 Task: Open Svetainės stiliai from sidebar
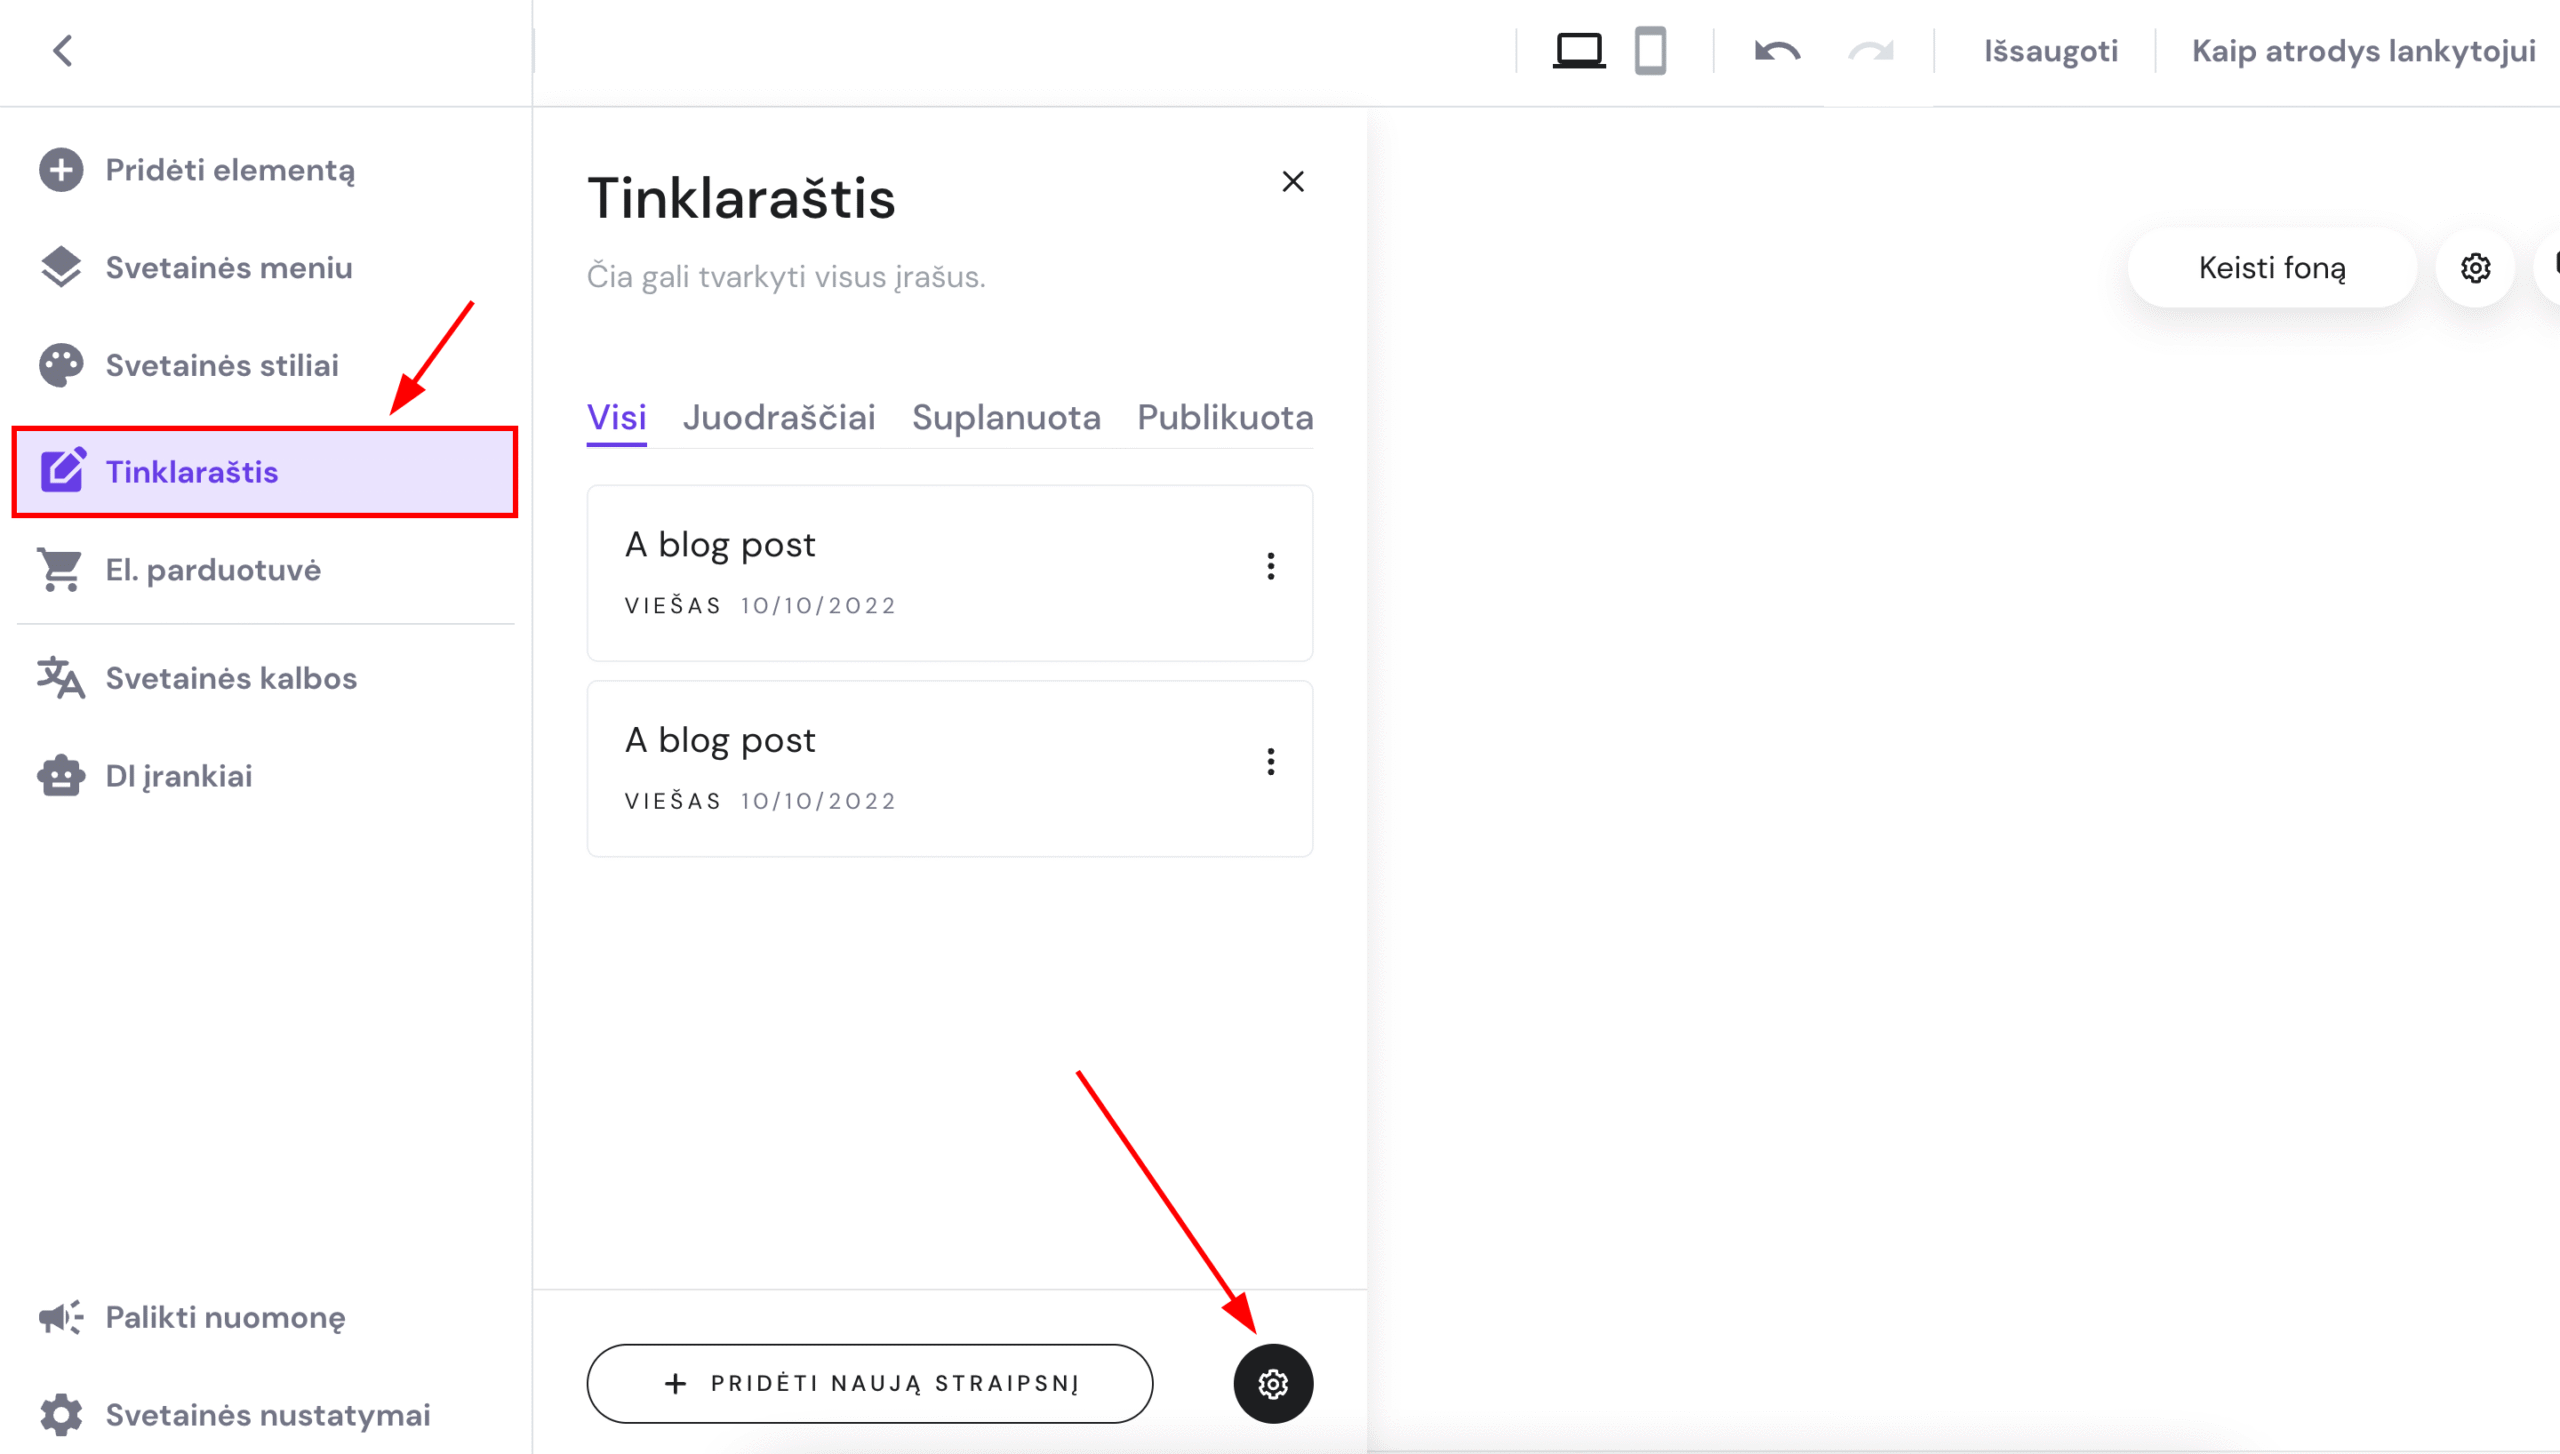coord(222,365)
